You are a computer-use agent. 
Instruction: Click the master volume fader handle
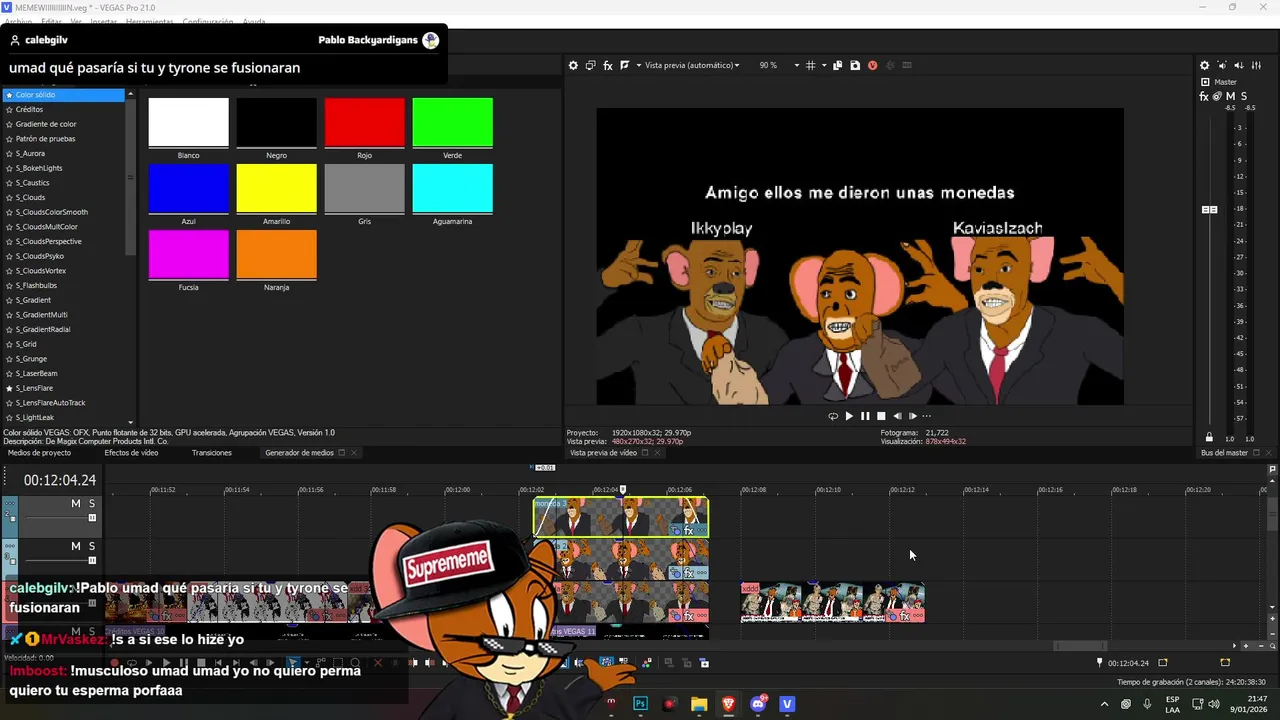tap(1209, 210)
